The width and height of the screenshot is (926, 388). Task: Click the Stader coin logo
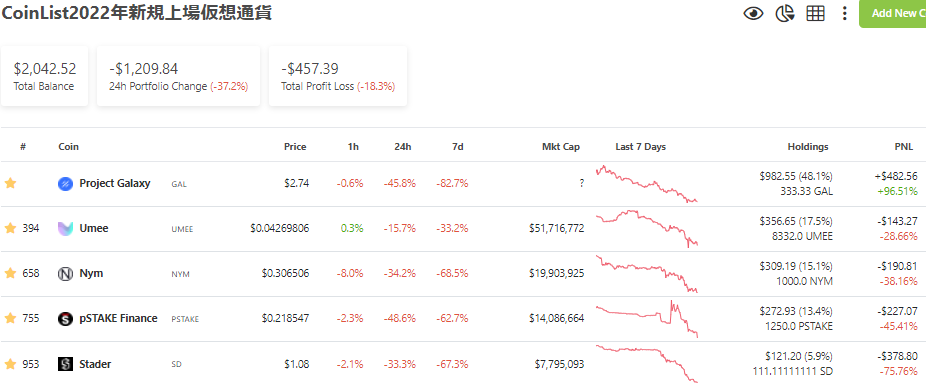(65, 364)
